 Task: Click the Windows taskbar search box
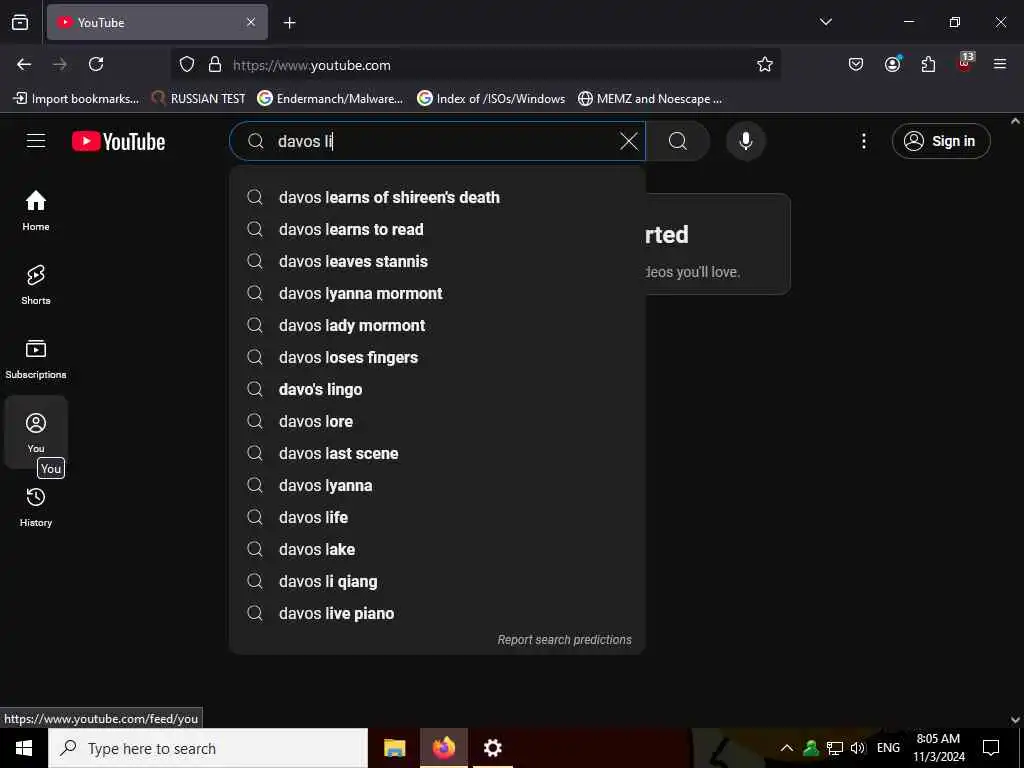coord(208,748)
